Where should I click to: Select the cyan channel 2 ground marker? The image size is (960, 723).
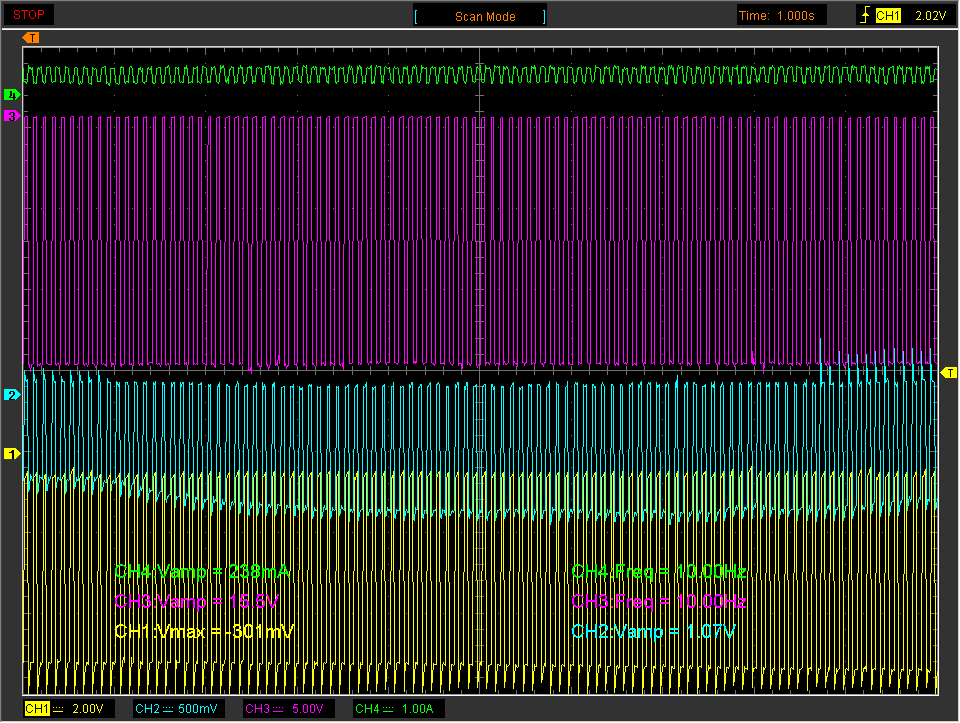(x=12, y=395)
